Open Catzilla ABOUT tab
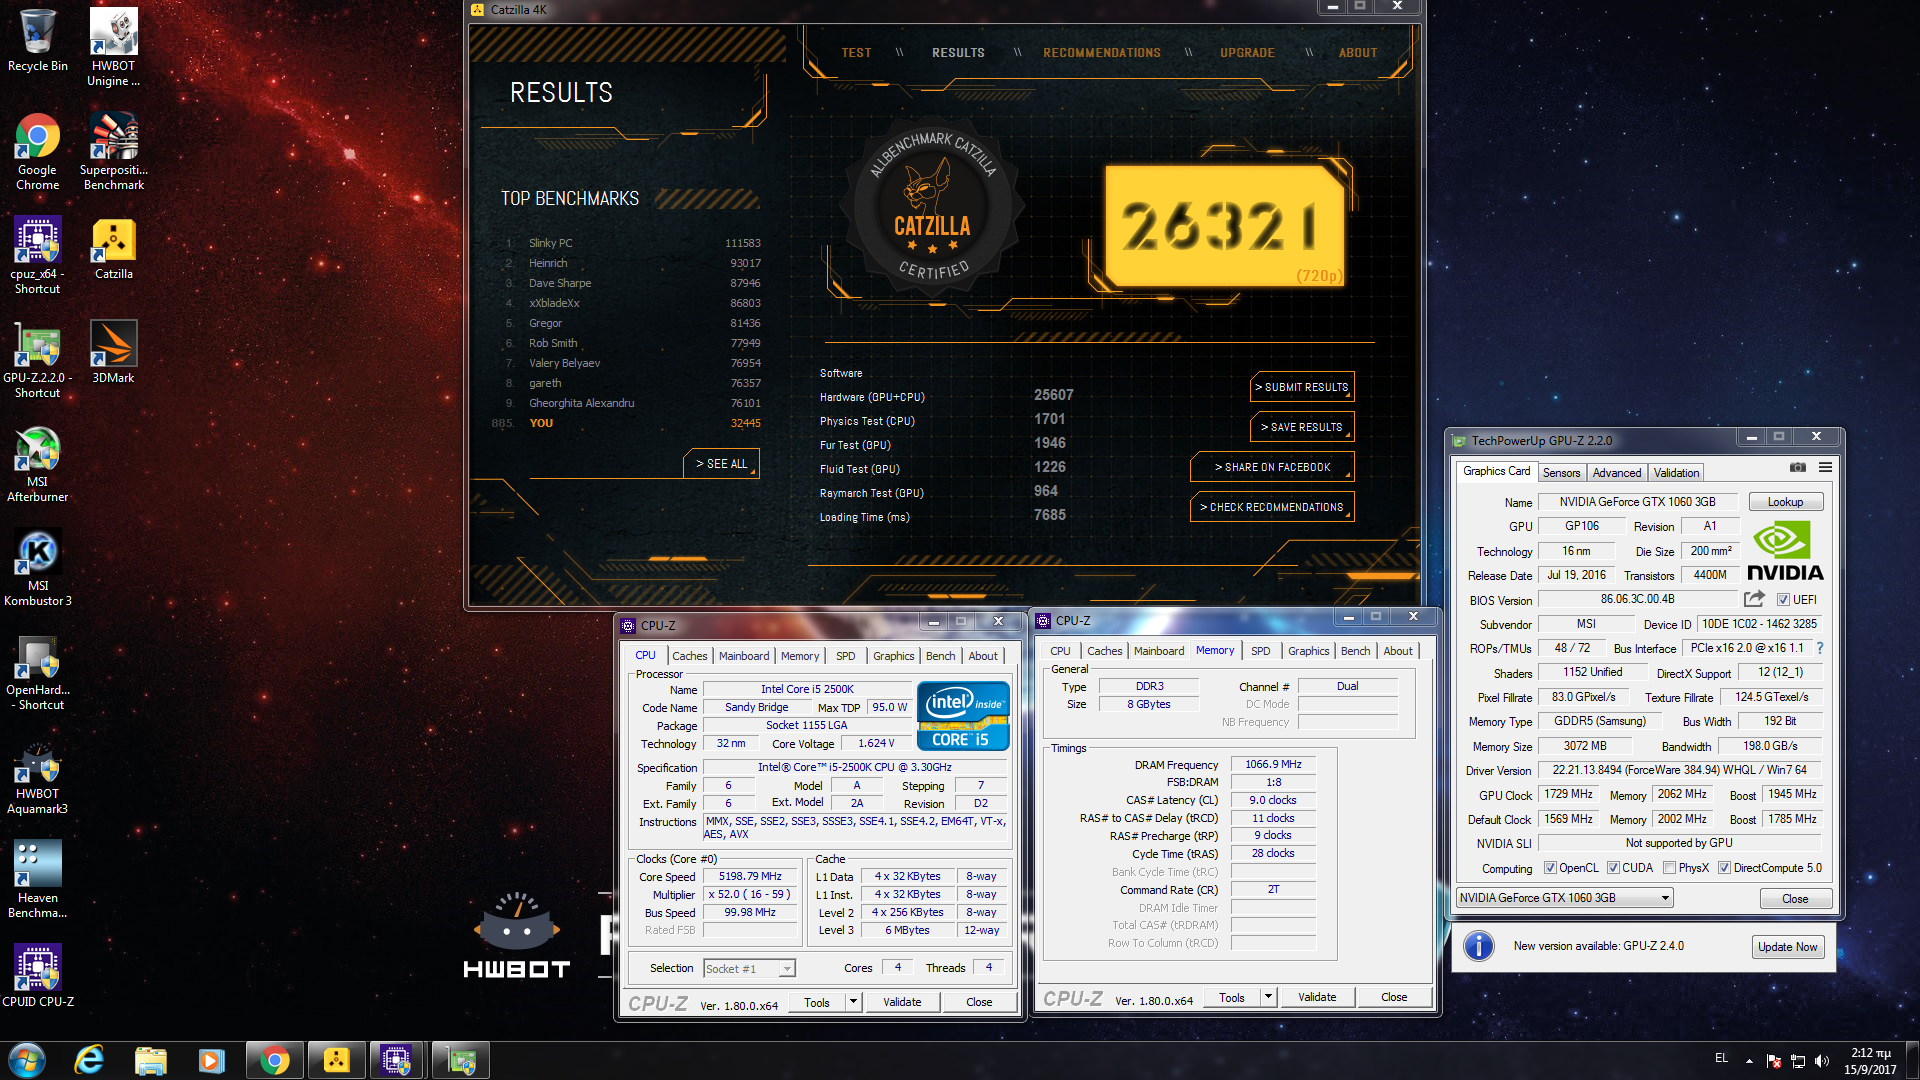This screenshot has height=1080, width=1920. coord(1358,53)
